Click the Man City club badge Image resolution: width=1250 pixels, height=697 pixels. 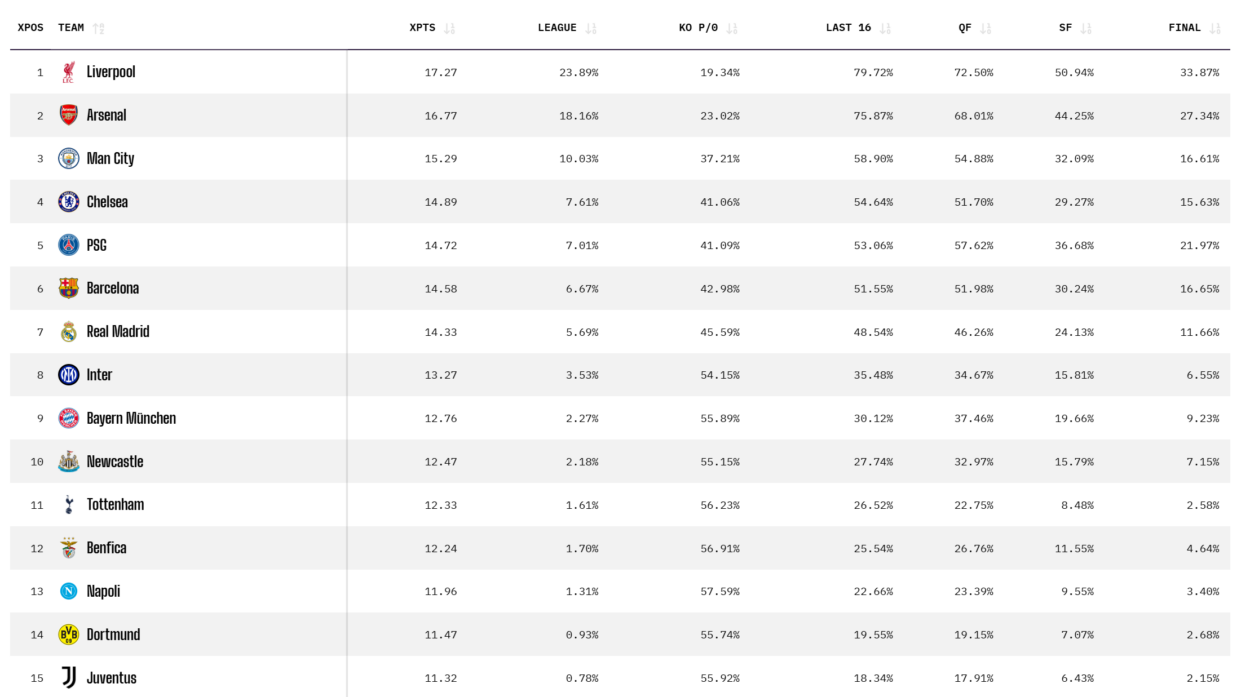click(68, 158)
